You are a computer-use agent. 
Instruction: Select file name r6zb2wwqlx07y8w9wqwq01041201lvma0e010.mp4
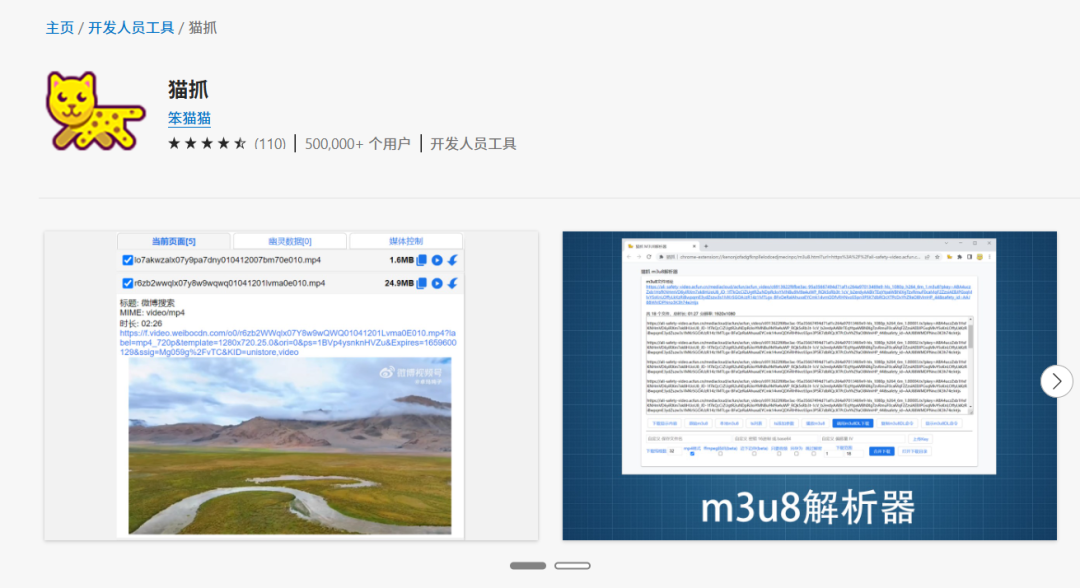pos(230,283)
